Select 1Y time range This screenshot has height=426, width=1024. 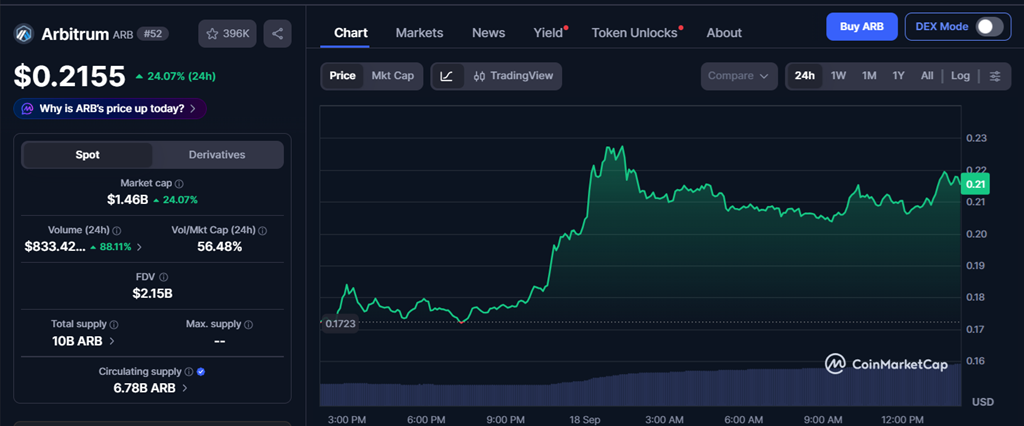[x=899, y=76]
